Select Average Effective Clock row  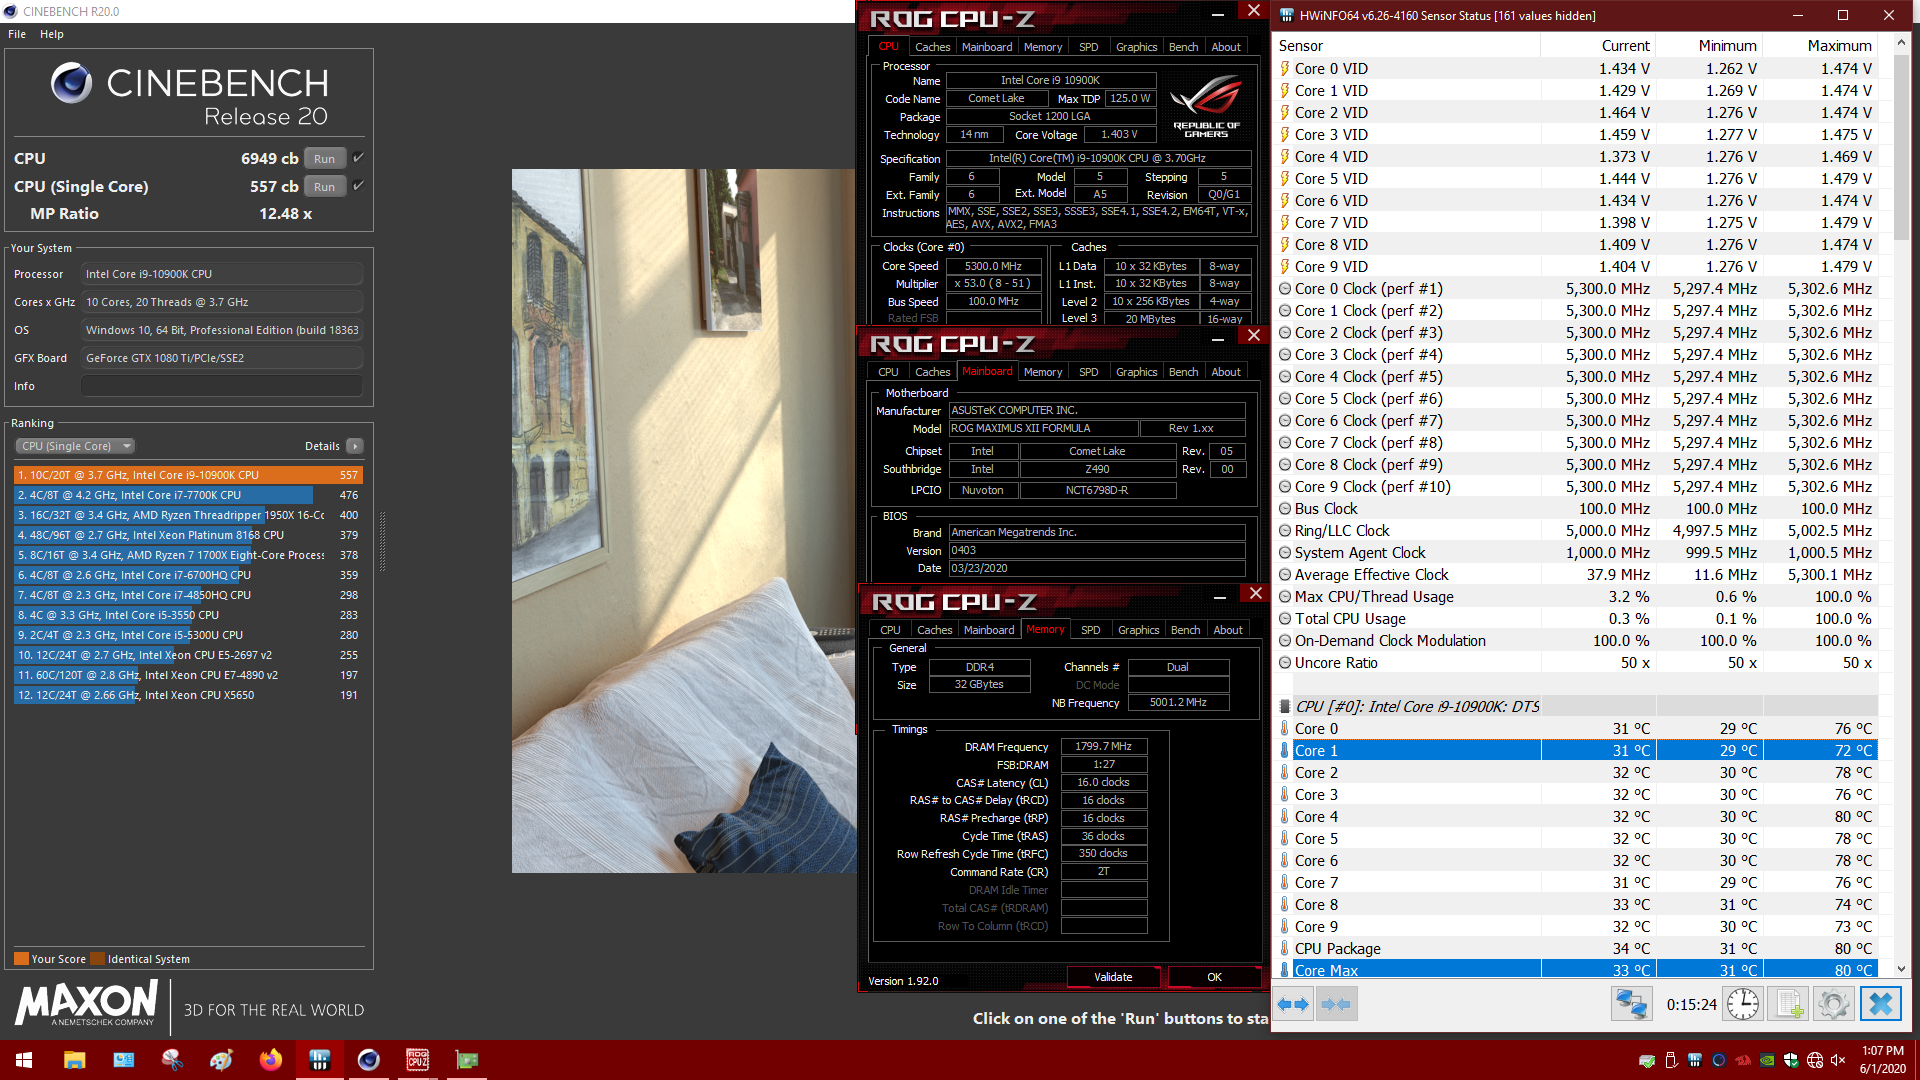pos(1577,575)
